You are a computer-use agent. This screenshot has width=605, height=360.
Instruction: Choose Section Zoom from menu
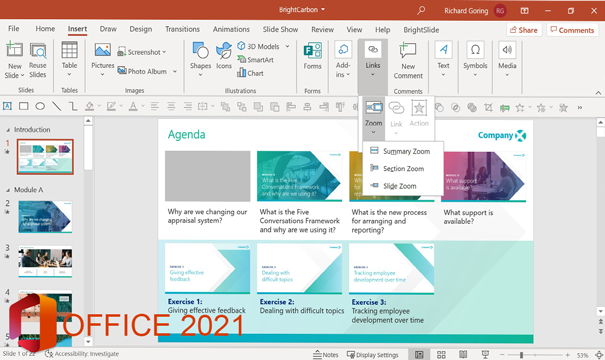pos(403,169)
